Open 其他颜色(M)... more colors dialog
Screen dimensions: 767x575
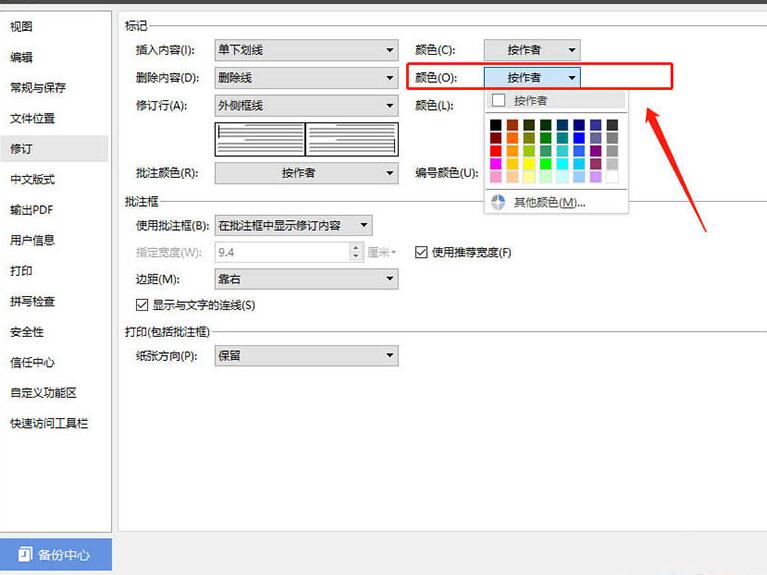pyautogui.click(x=556, y=202)
